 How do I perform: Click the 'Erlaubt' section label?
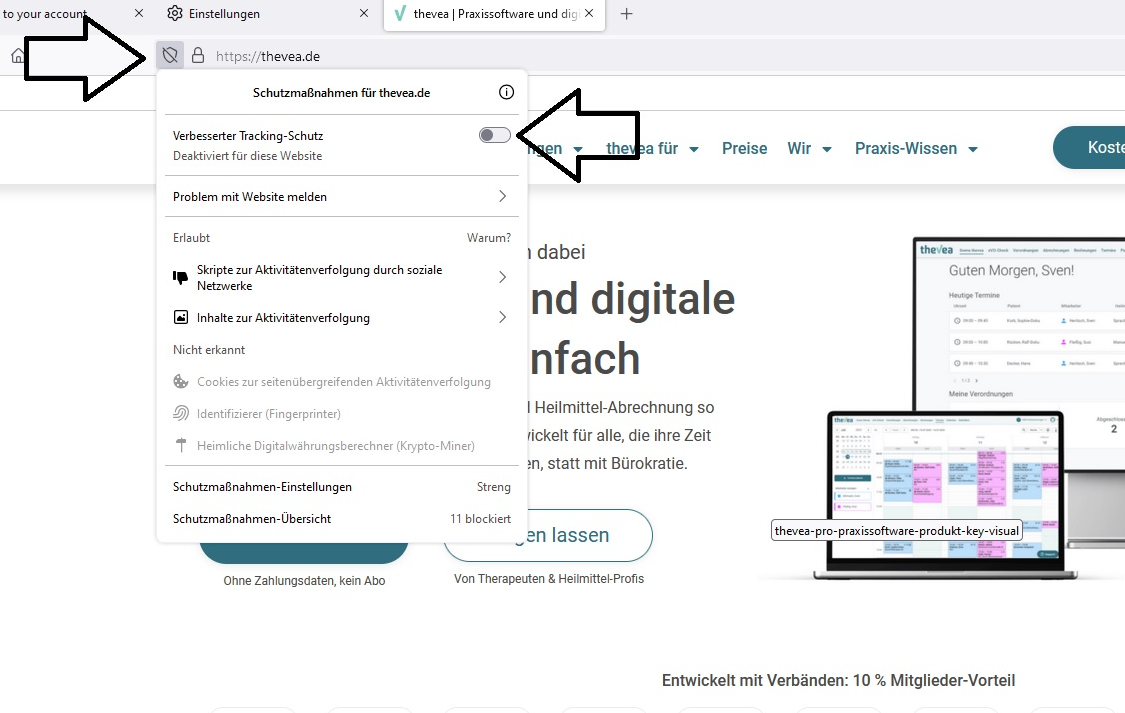coord(192,237)
